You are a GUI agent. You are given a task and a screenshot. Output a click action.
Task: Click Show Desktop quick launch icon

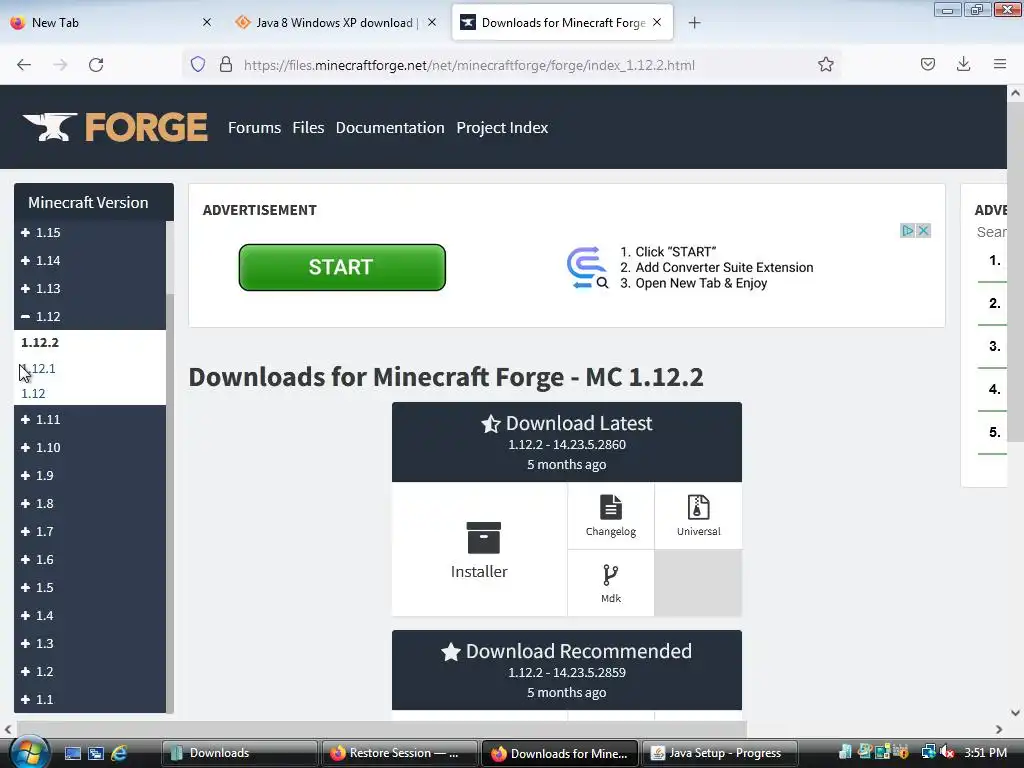tap(72, 753)
